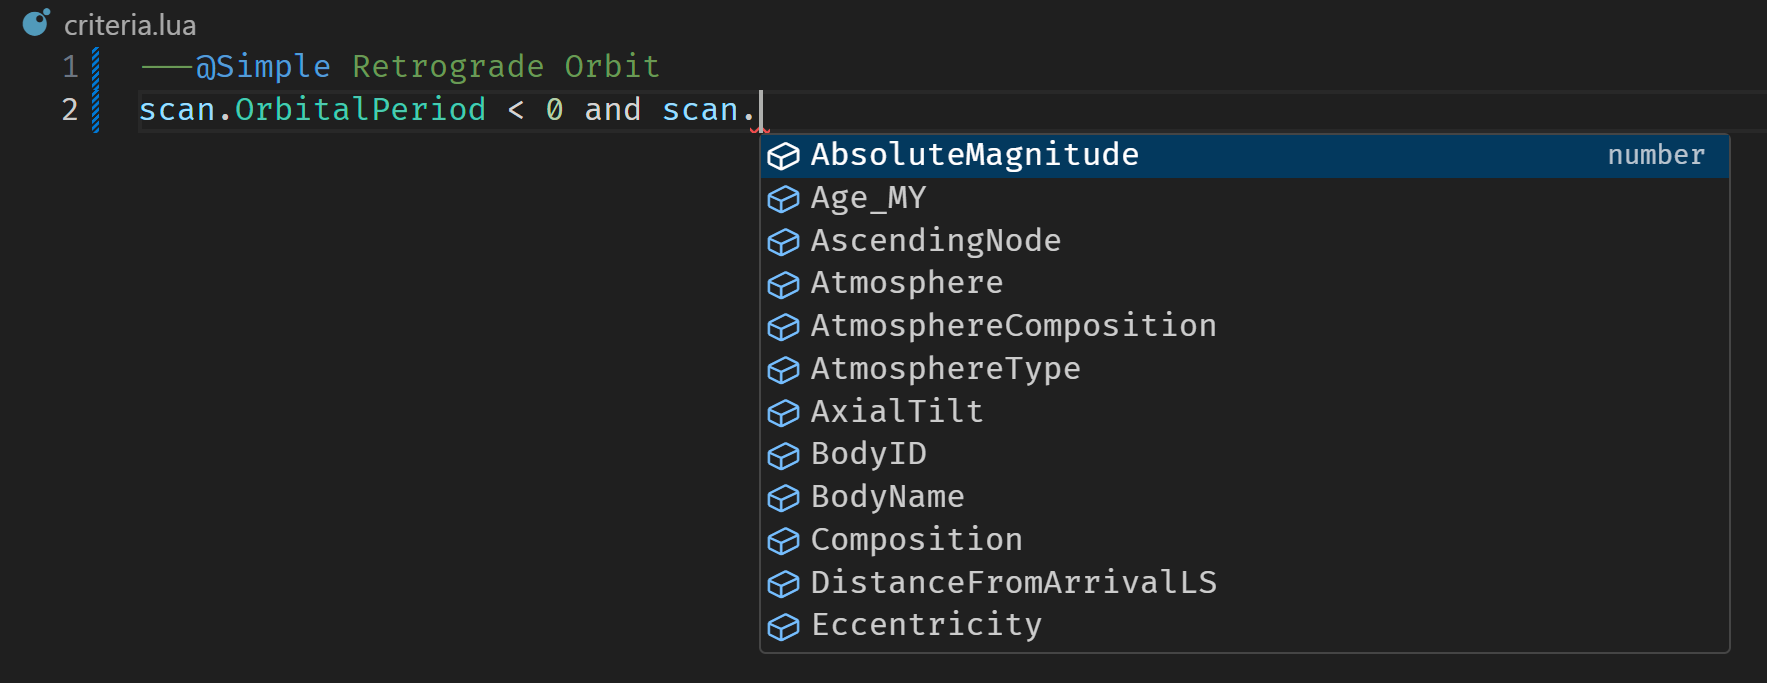This screenshot has height=683, width=1767.
Task: Click the Lua file icon beside criteria.lua
Action: pyautogui.click(x=36, y=22)
